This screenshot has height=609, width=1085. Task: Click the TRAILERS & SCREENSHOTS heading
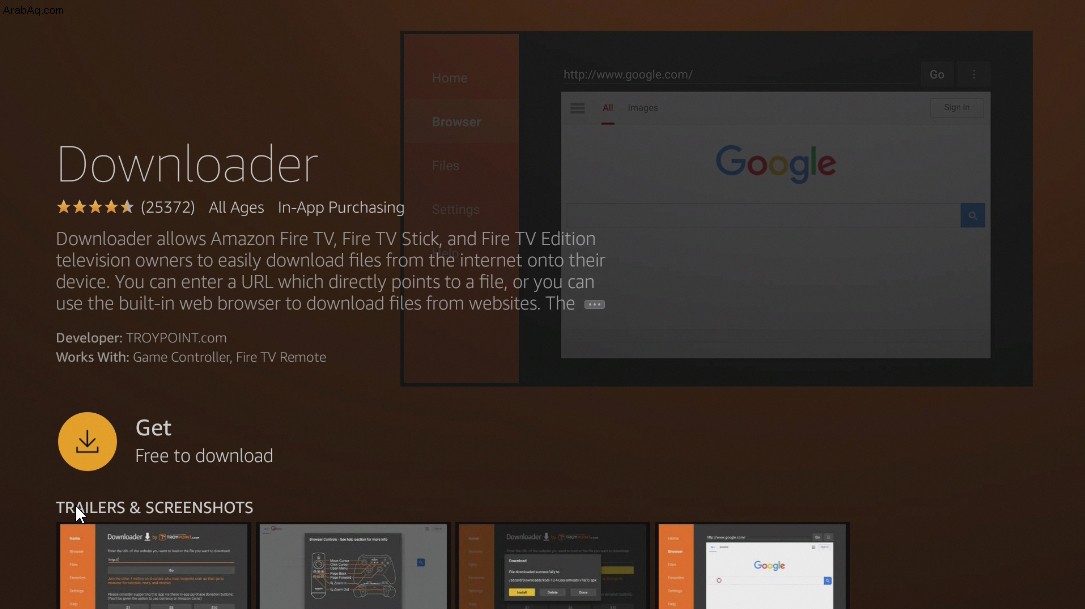pyautogui.click(x=154, y=507)
